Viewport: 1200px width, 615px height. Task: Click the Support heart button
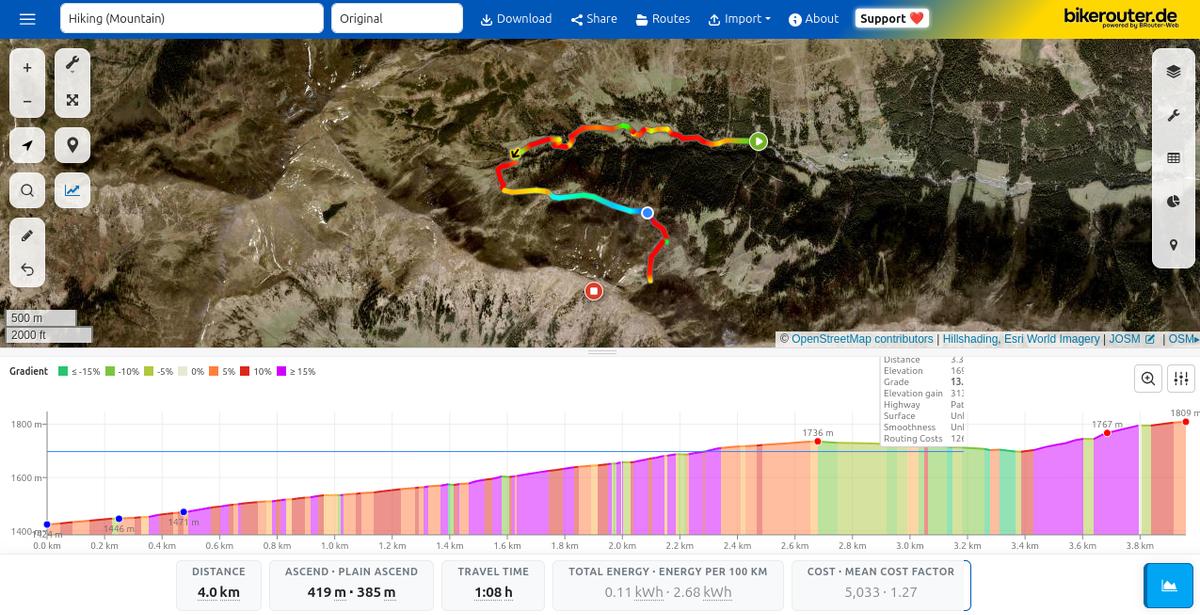point(892,19)
